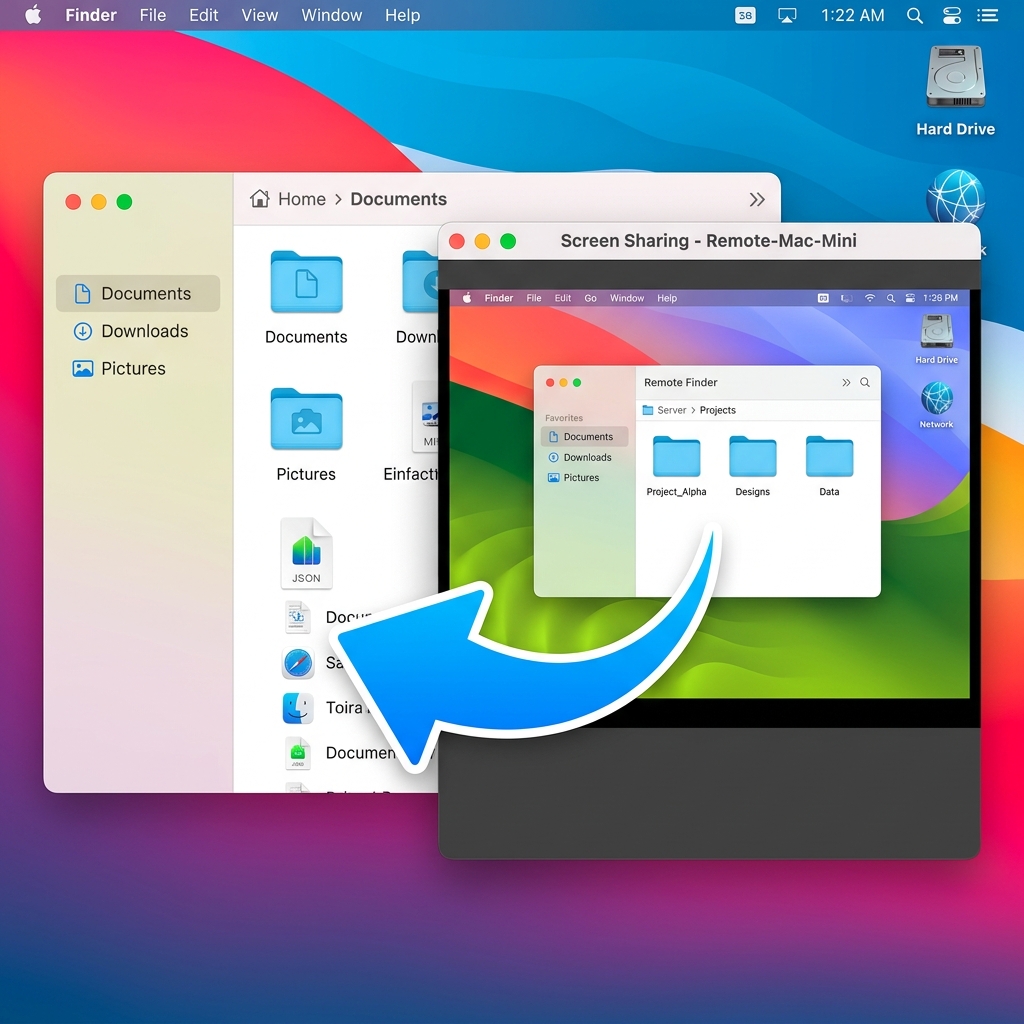Open the remote Window menu
This screenshot has height=1024, width=1024.
pos(627,298)
